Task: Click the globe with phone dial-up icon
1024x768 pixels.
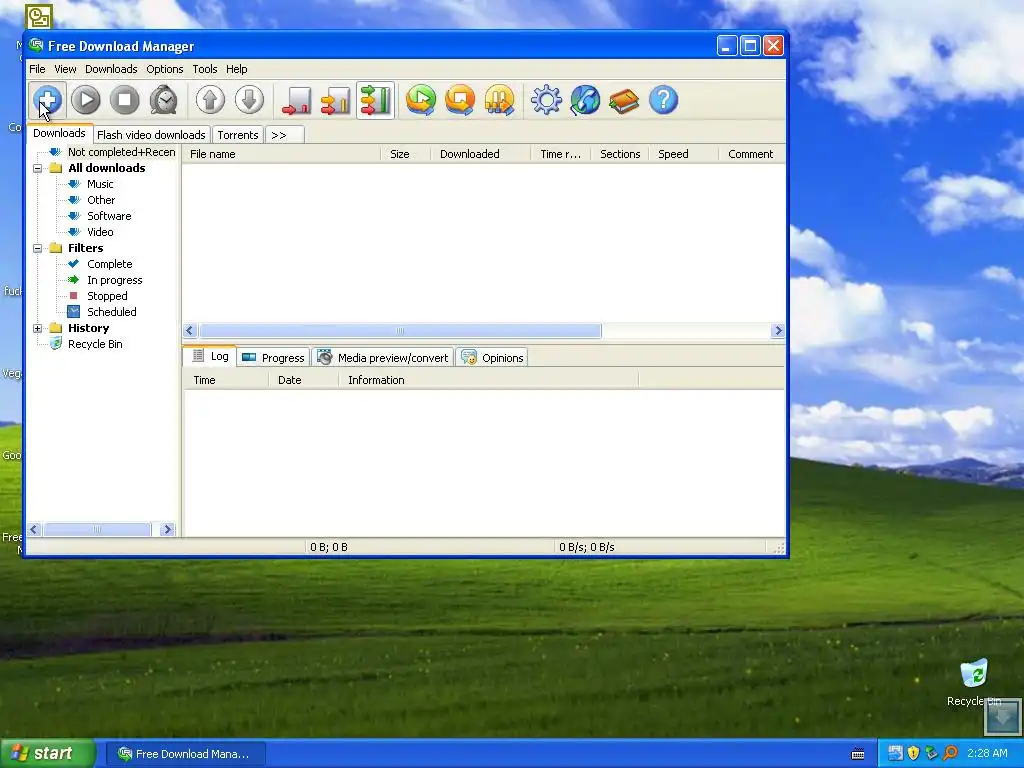Action: (x=585, y=100)
